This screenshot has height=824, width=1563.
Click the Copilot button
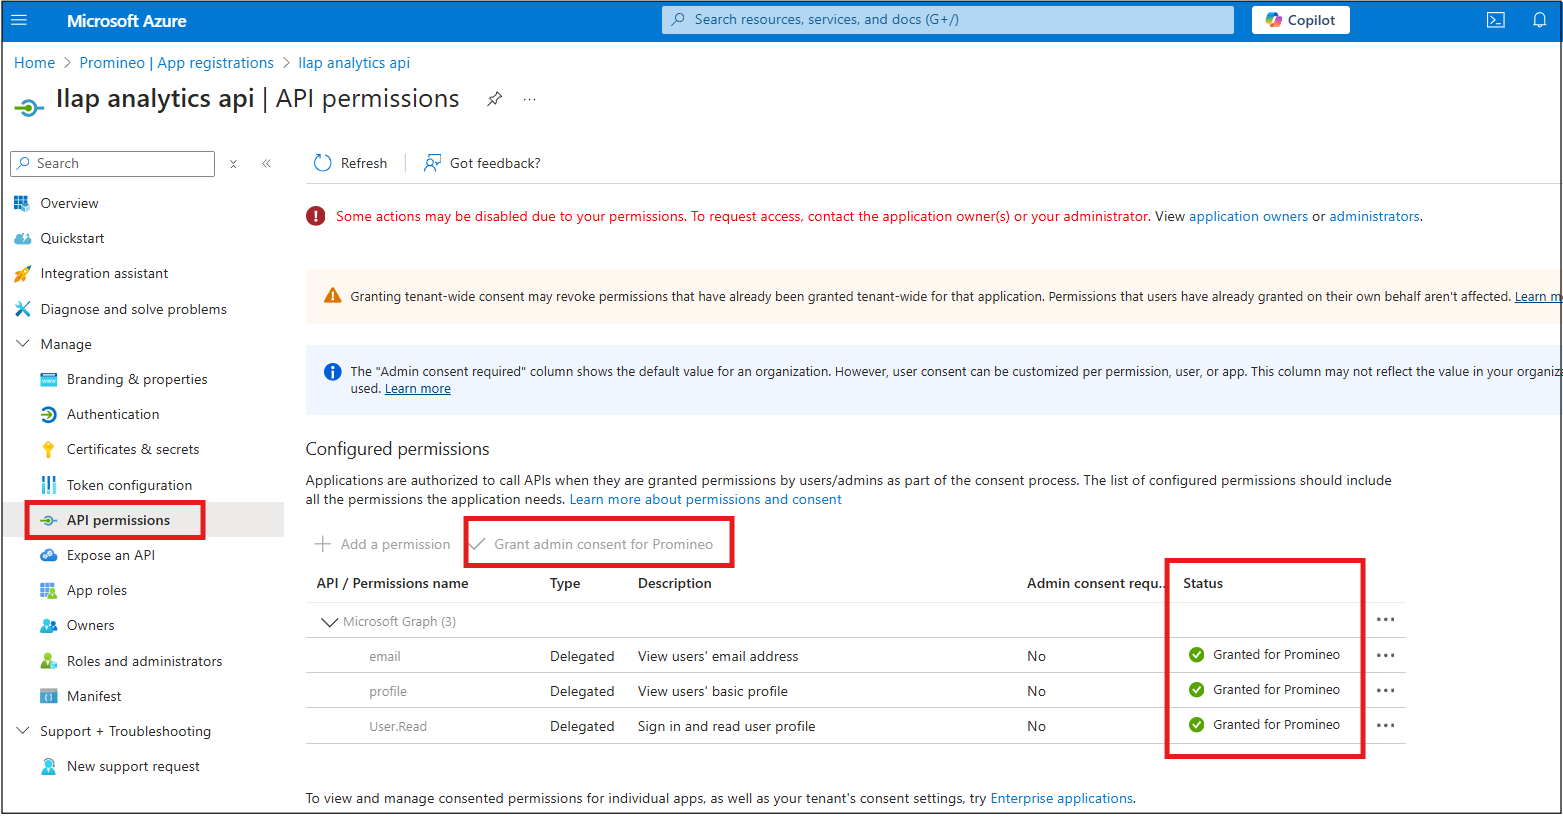point(1300,20)
